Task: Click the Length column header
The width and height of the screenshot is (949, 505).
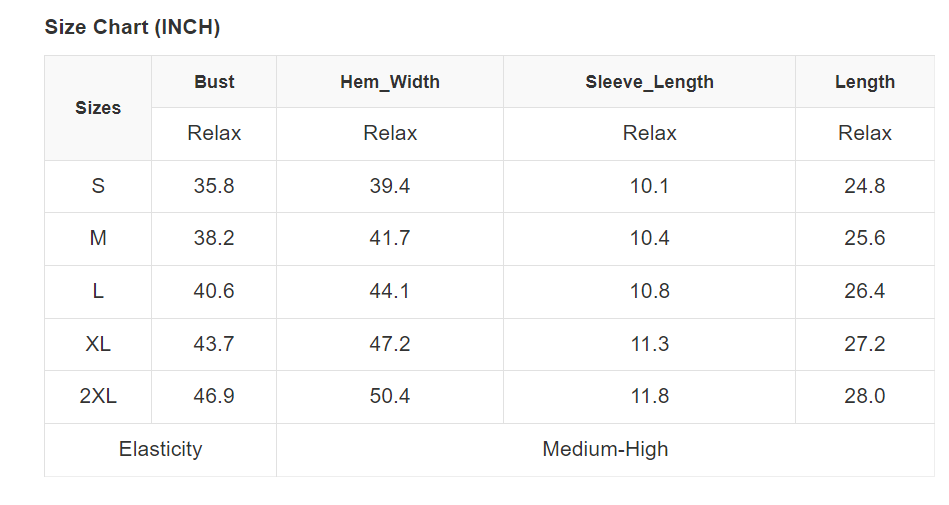Action: pyautogui.click(x=865, y=82)
